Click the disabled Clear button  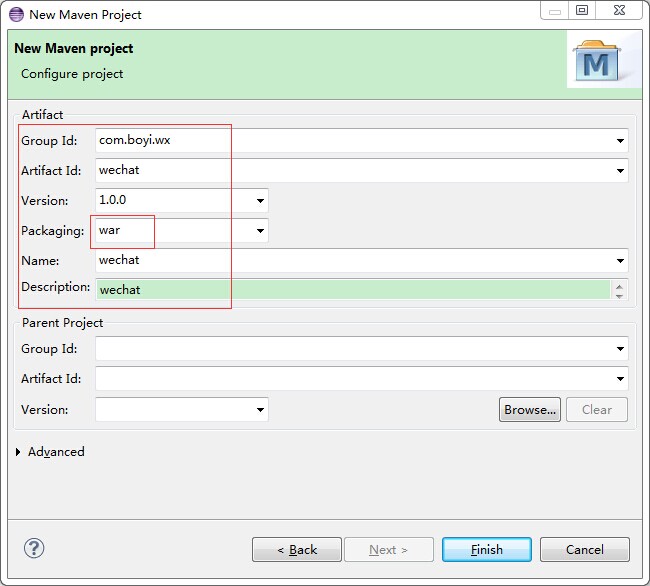[x=597, y=409]
